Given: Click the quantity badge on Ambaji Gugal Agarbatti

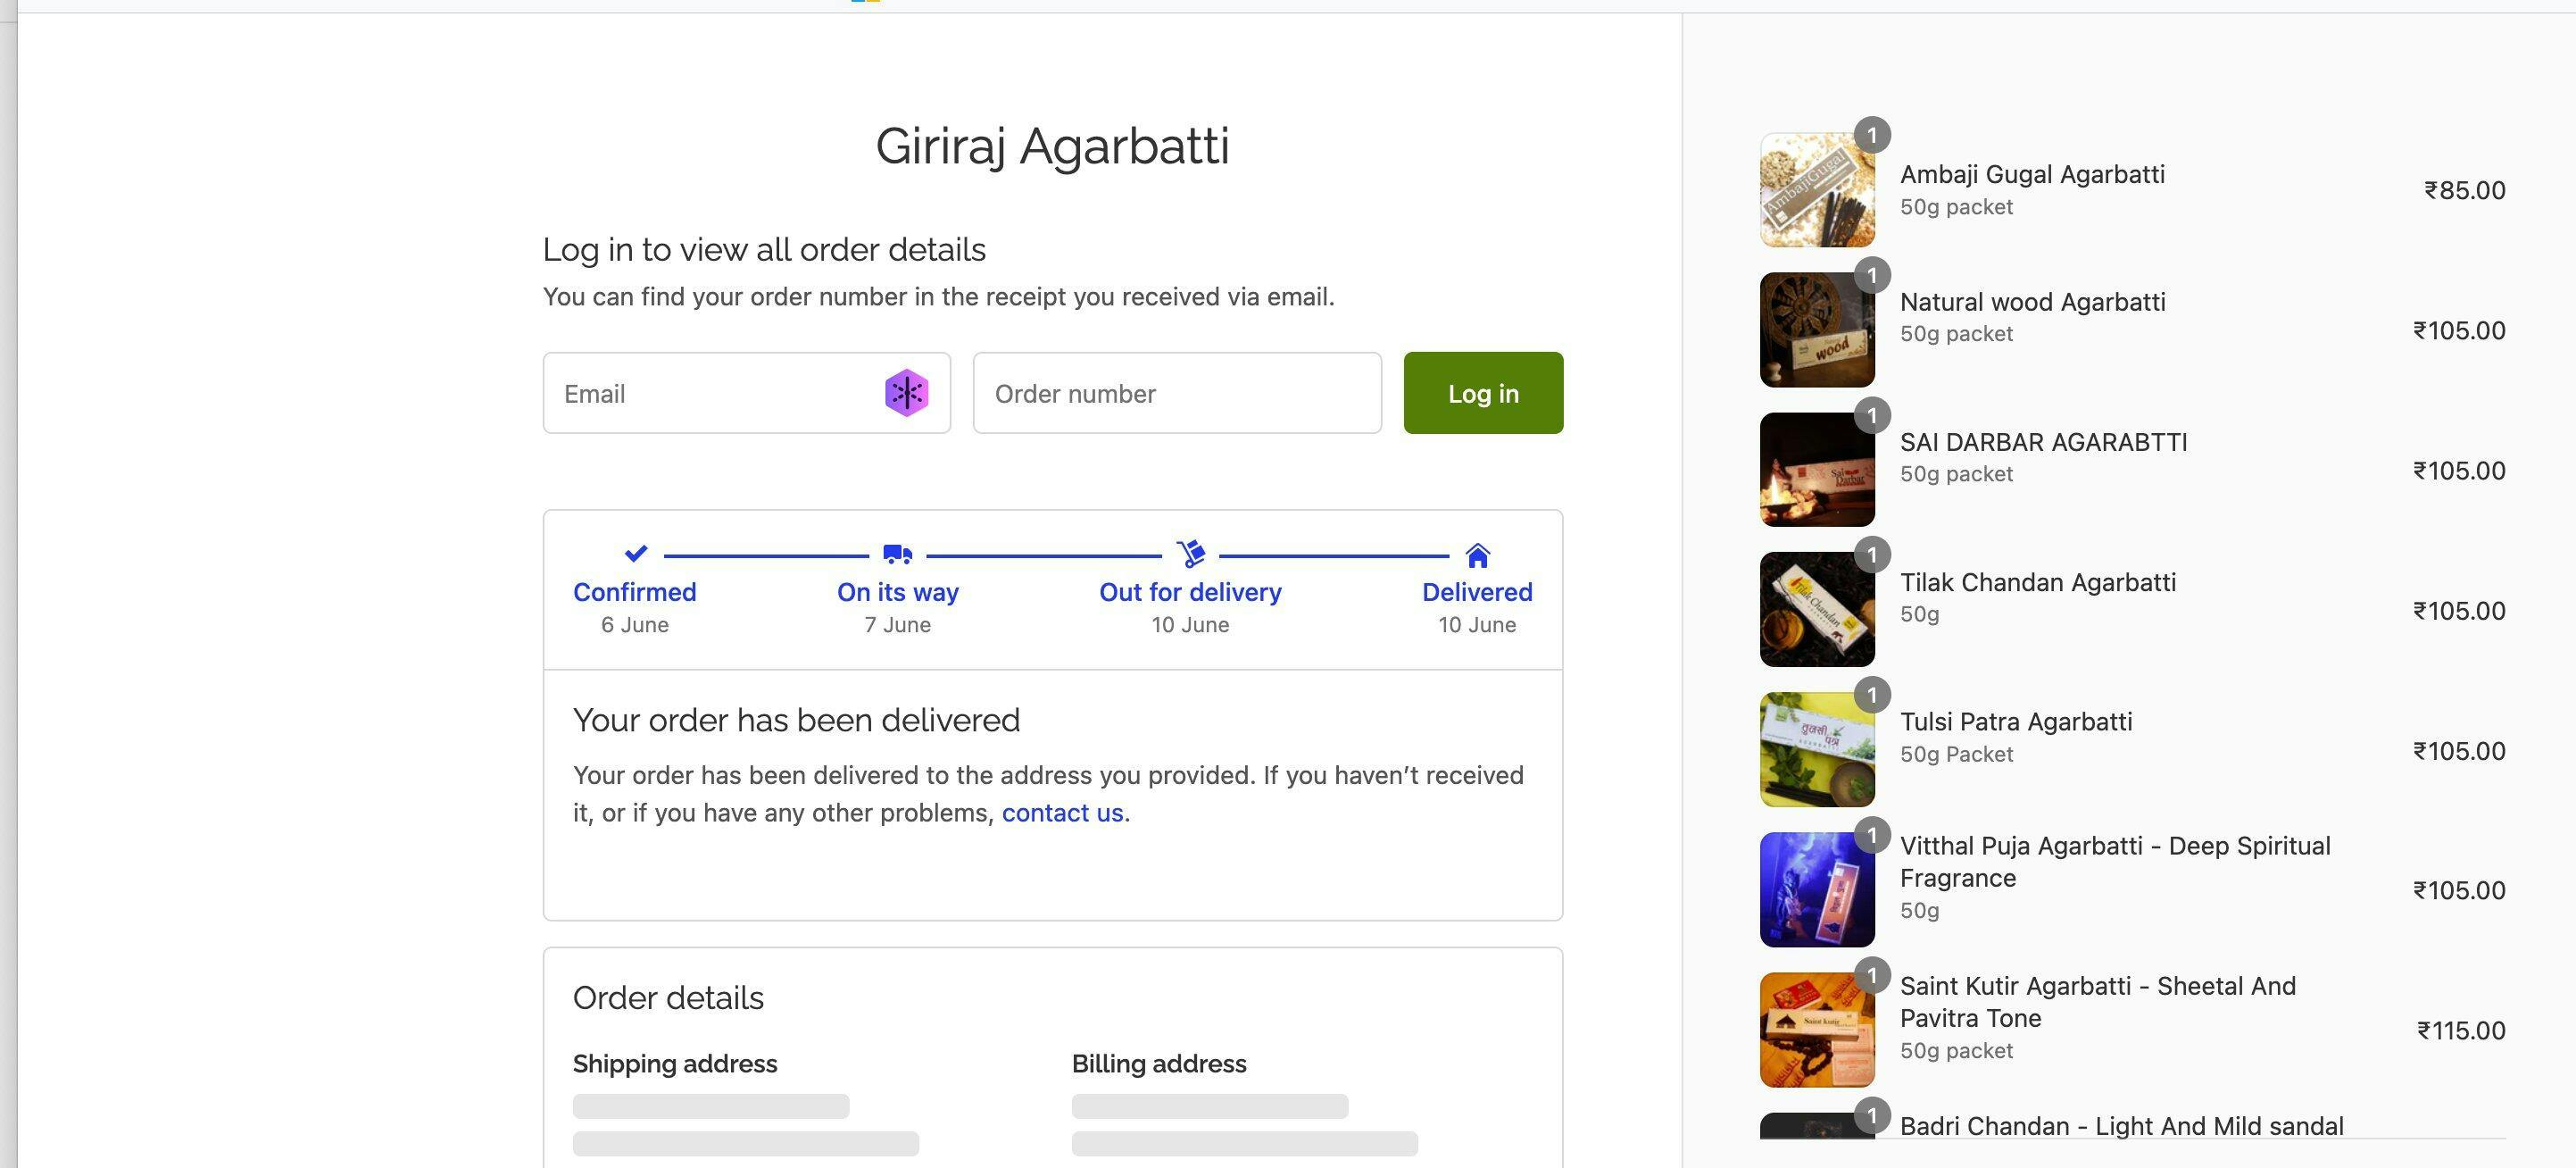Looking at the screenshot, I should [1872, 135].
